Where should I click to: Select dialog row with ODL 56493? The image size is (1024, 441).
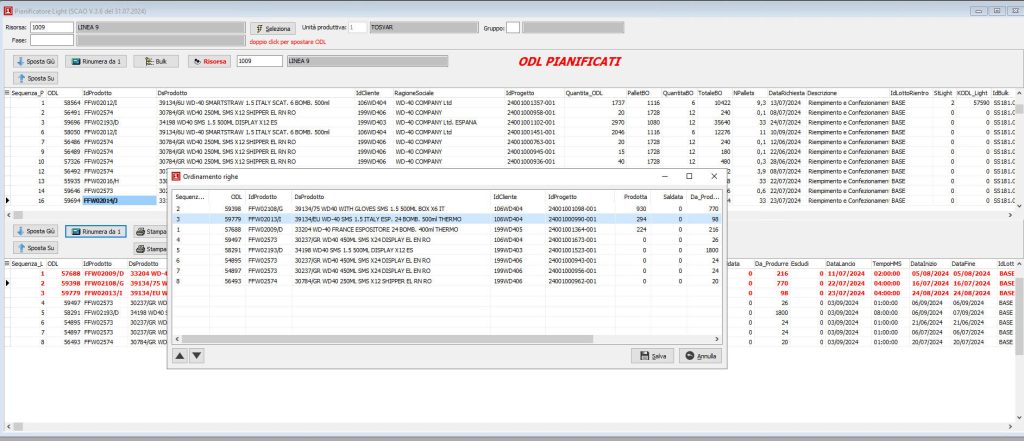click(x=447, y=281)
